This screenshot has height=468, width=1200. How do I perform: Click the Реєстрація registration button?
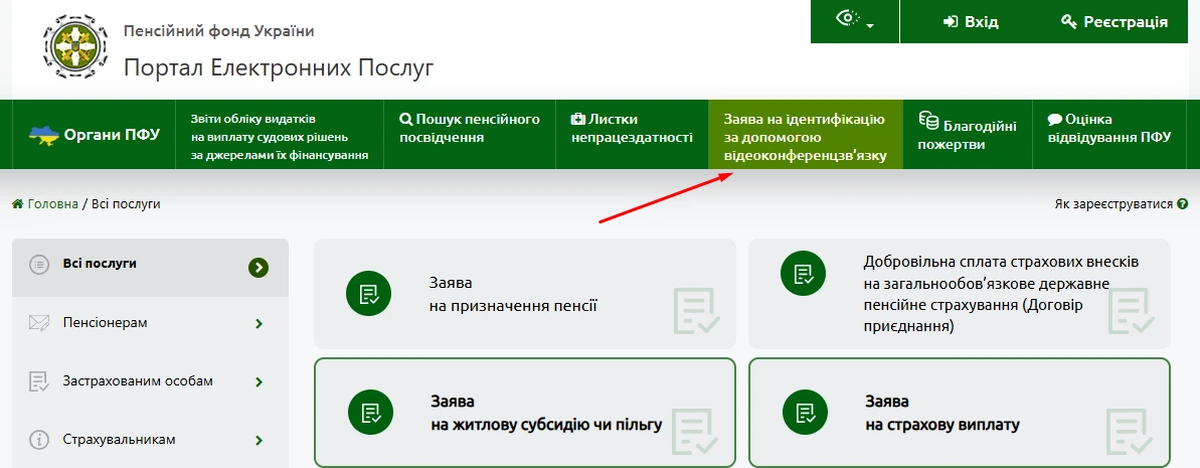pyautogui.click(x=1114, y=22)
